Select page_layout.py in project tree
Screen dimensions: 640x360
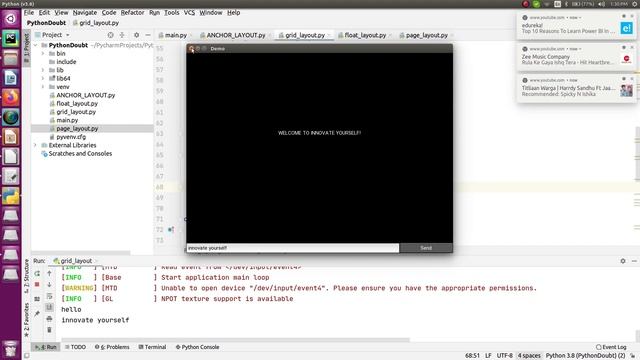(x=77, y=129)
